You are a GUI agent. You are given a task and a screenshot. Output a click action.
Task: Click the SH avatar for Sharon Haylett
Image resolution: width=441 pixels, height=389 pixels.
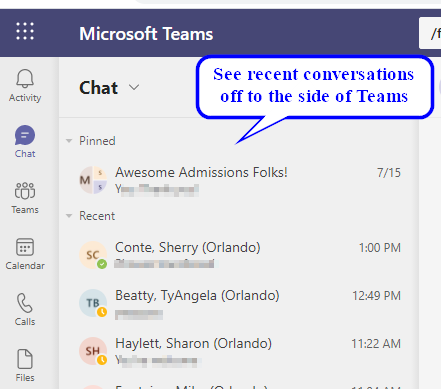tap(93, 351)
